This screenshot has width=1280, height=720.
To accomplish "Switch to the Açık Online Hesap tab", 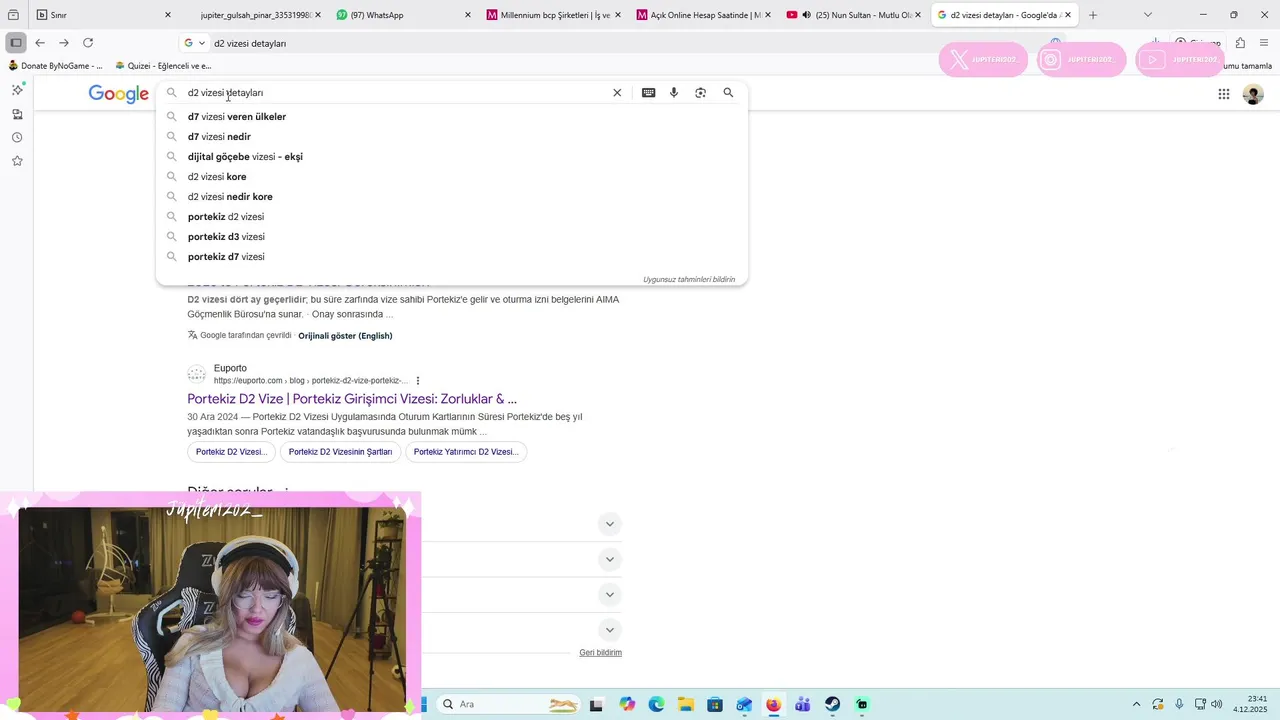I will pyautogui.click(x=705, y=15).
